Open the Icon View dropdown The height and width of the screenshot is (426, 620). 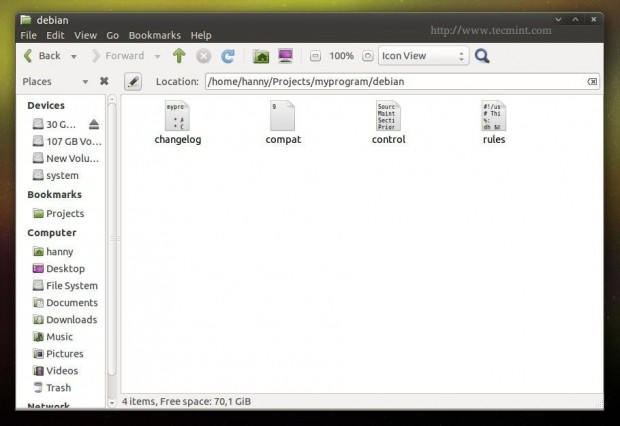tap(423, 56)
